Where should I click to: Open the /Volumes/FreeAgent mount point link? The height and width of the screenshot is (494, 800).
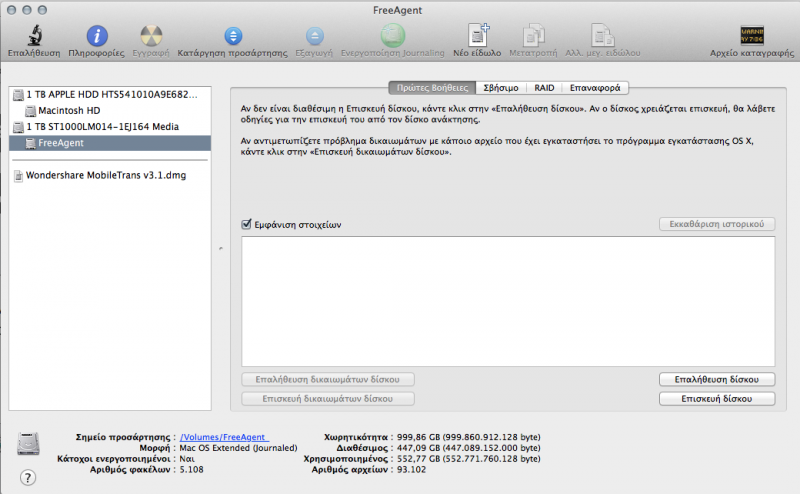pyautogui.click(x=223, y=437)
